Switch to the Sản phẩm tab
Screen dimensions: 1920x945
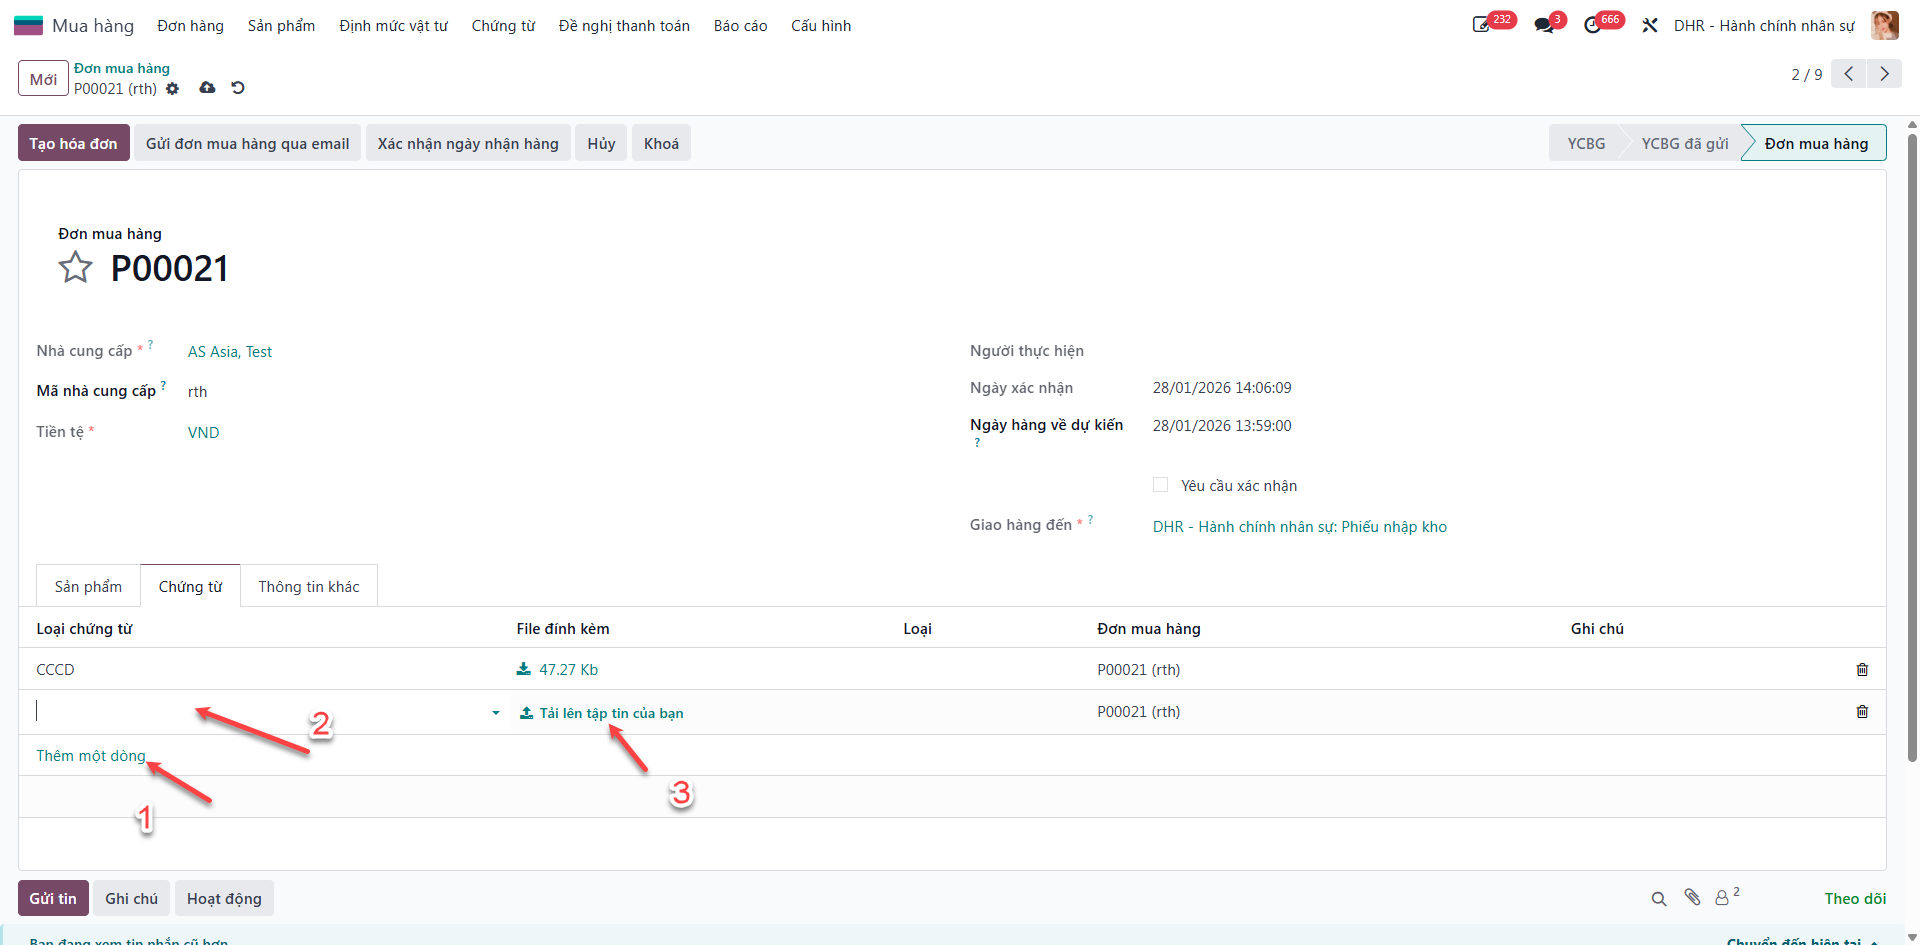(88, 586)
